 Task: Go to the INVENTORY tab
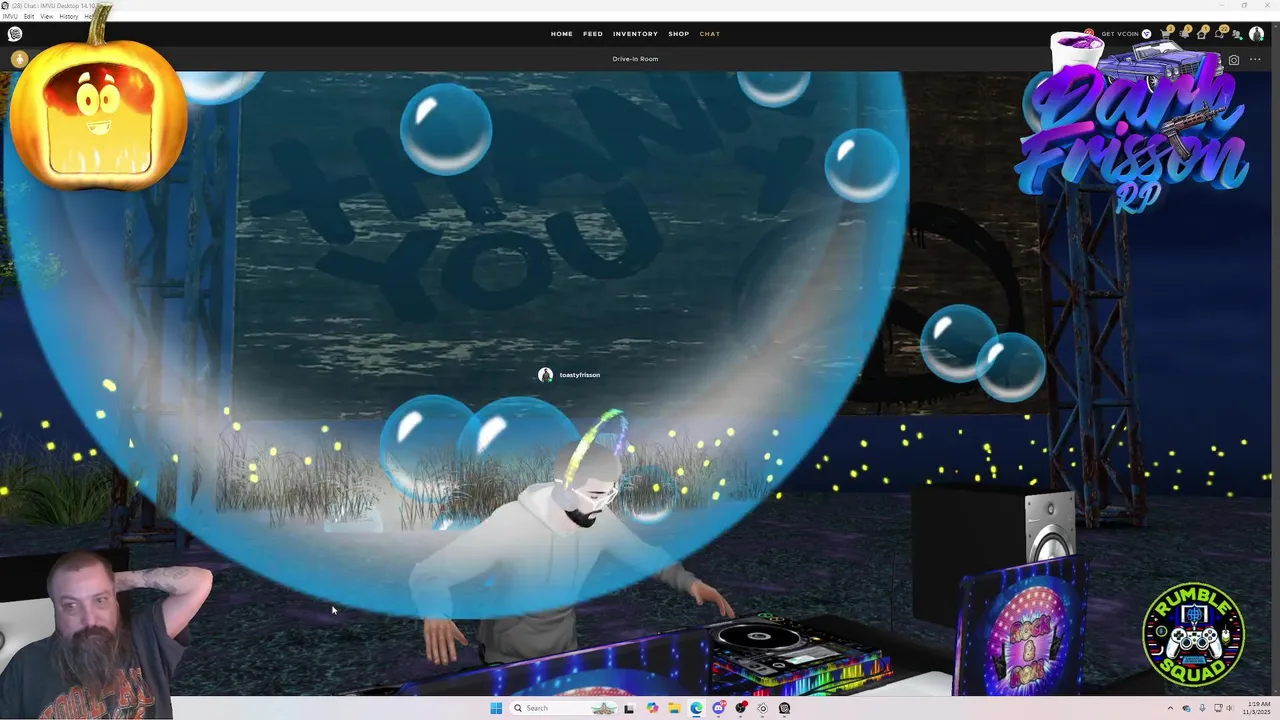point(636,34)
